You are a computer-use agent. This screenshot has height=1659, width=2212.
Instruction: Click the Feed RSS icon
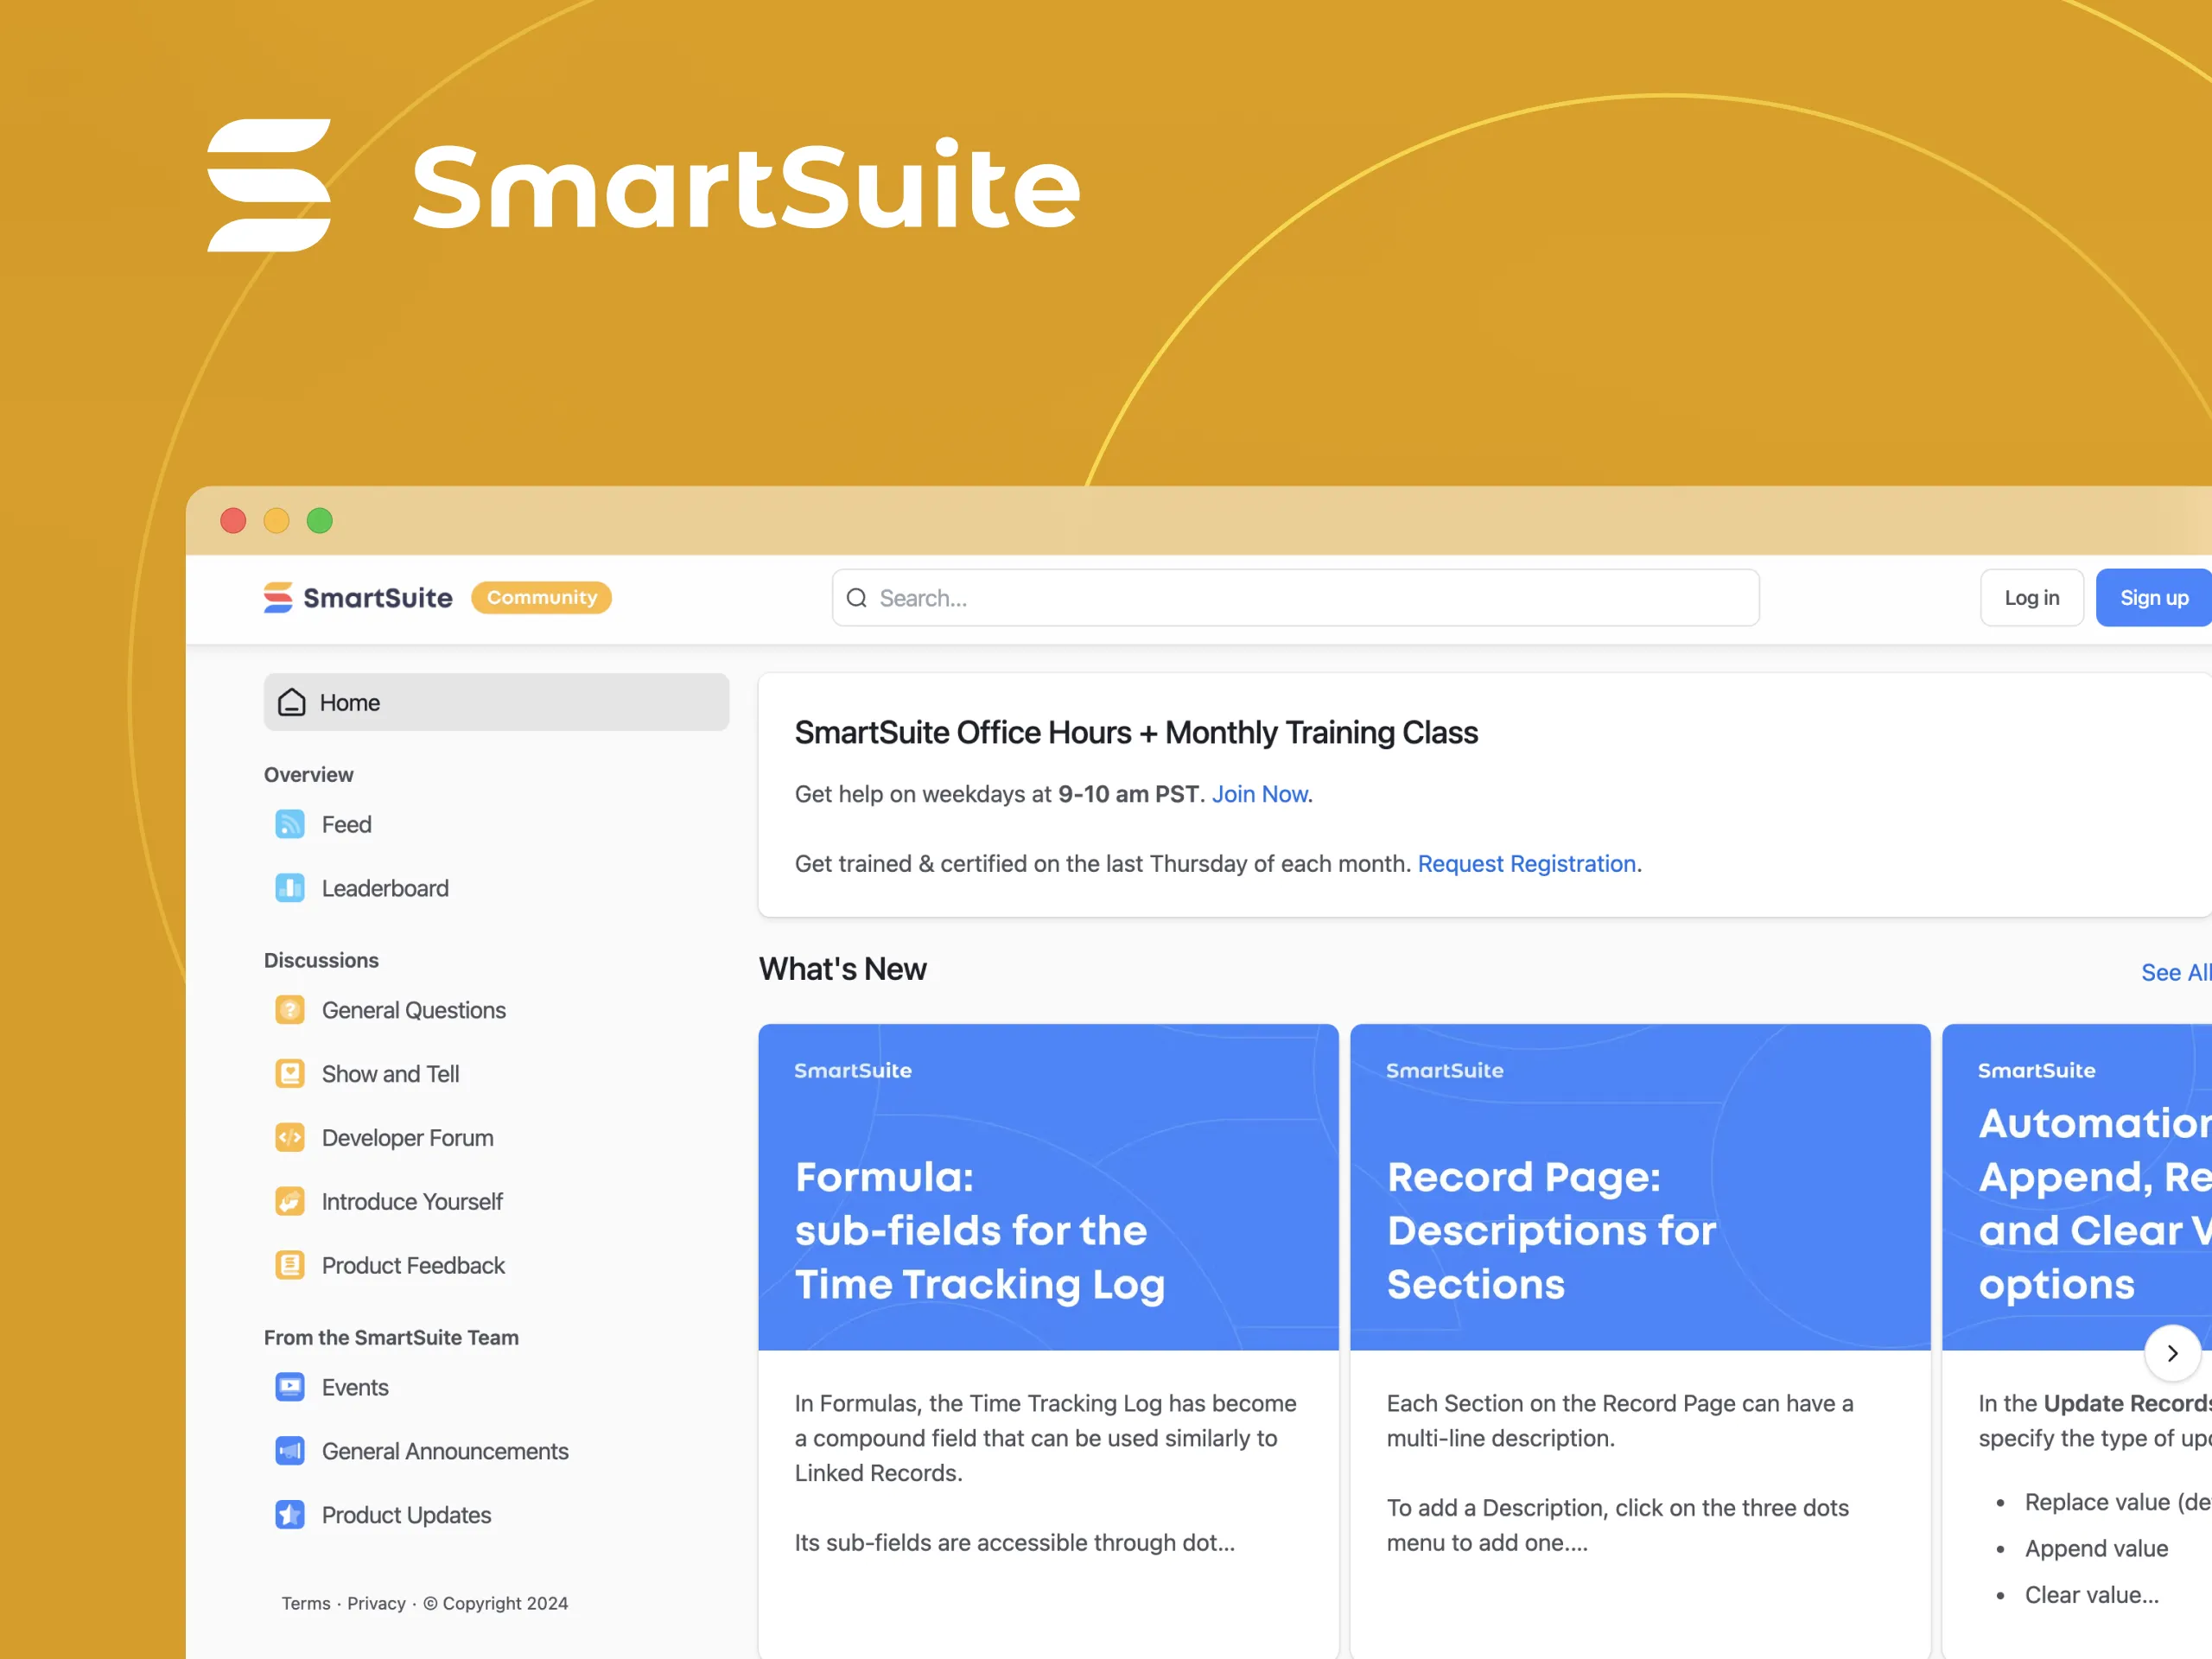point(290,824)
